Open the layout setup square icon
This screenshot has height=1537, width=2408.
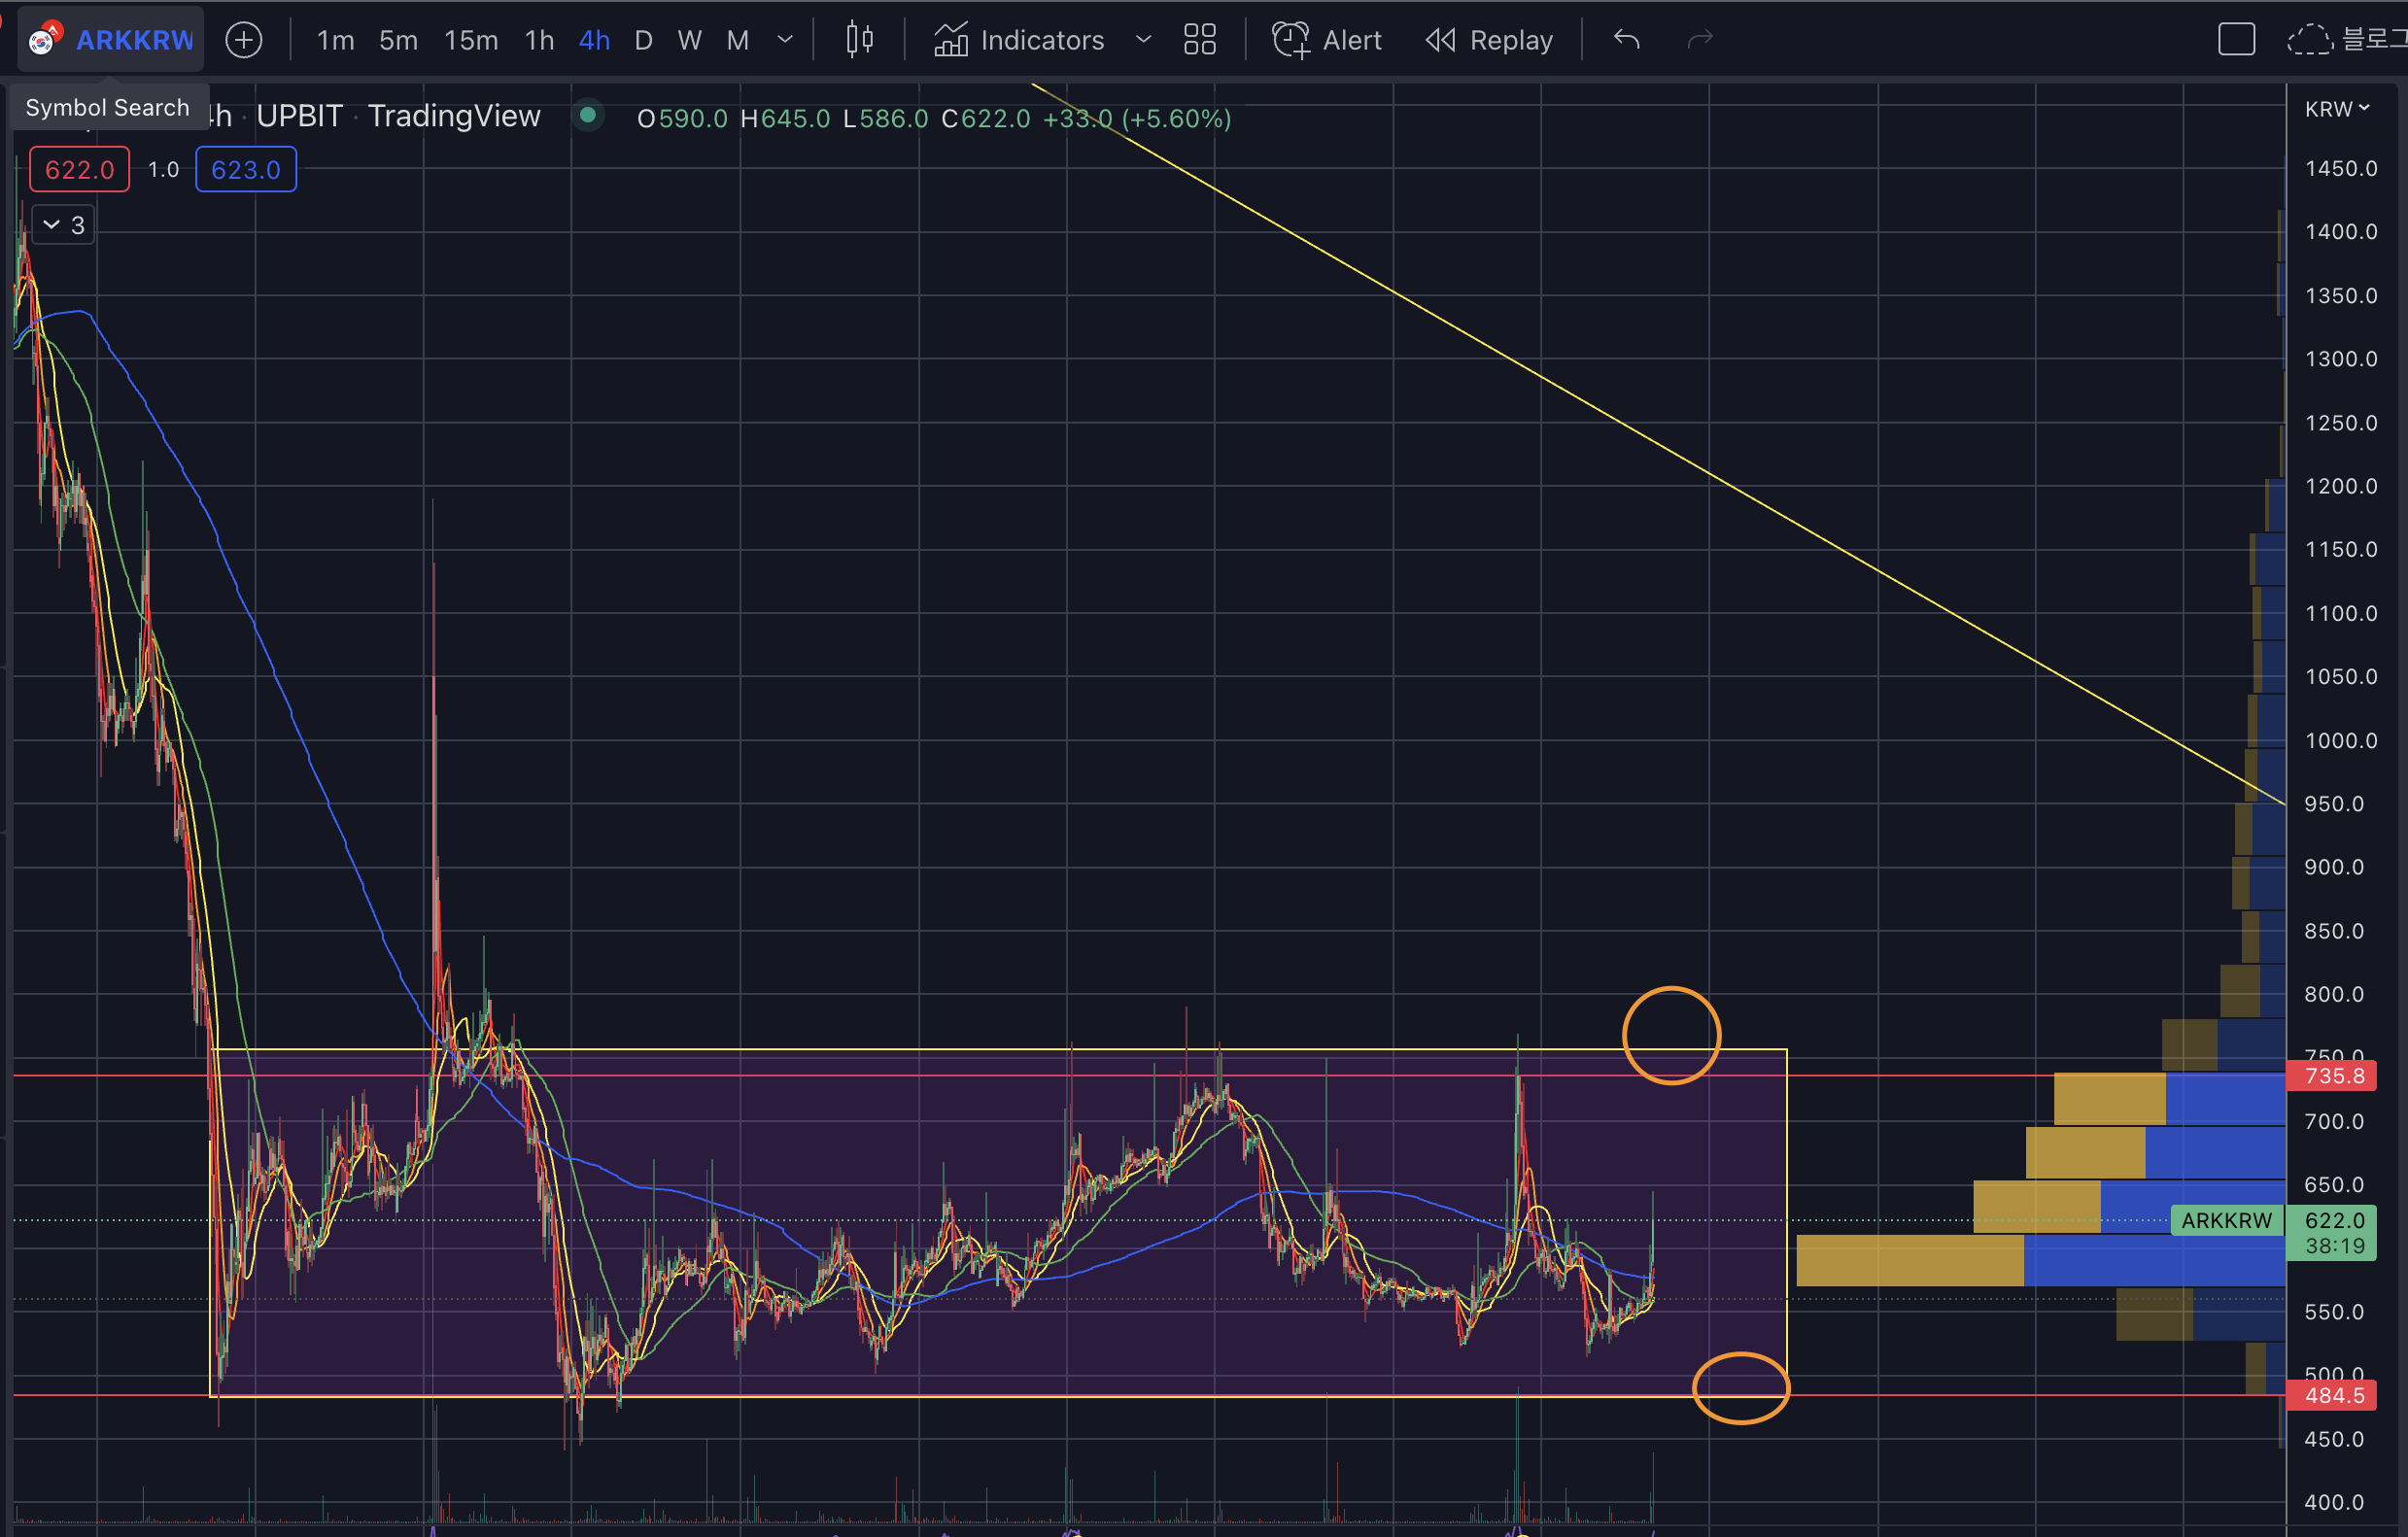click(x=2236, y=40)
